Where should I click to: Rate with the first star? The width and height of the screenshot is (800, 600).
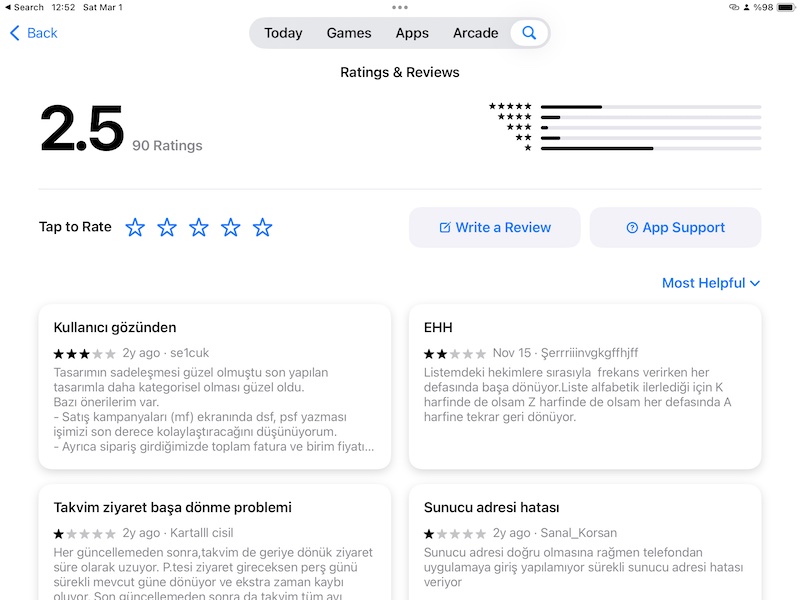click(x=135, y=228)
